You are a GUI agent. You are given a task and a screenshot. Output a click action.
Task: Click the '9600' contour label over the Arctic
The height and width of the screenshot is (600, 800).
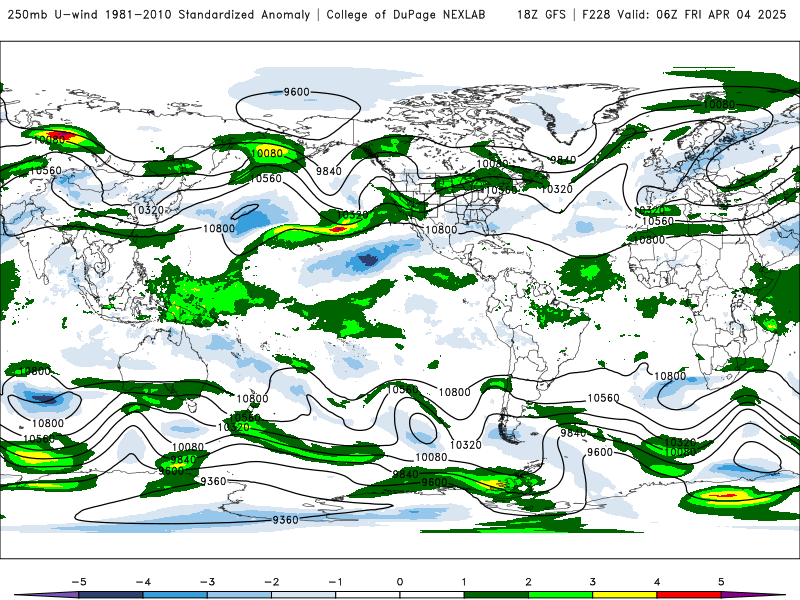(x=296, y=92)
